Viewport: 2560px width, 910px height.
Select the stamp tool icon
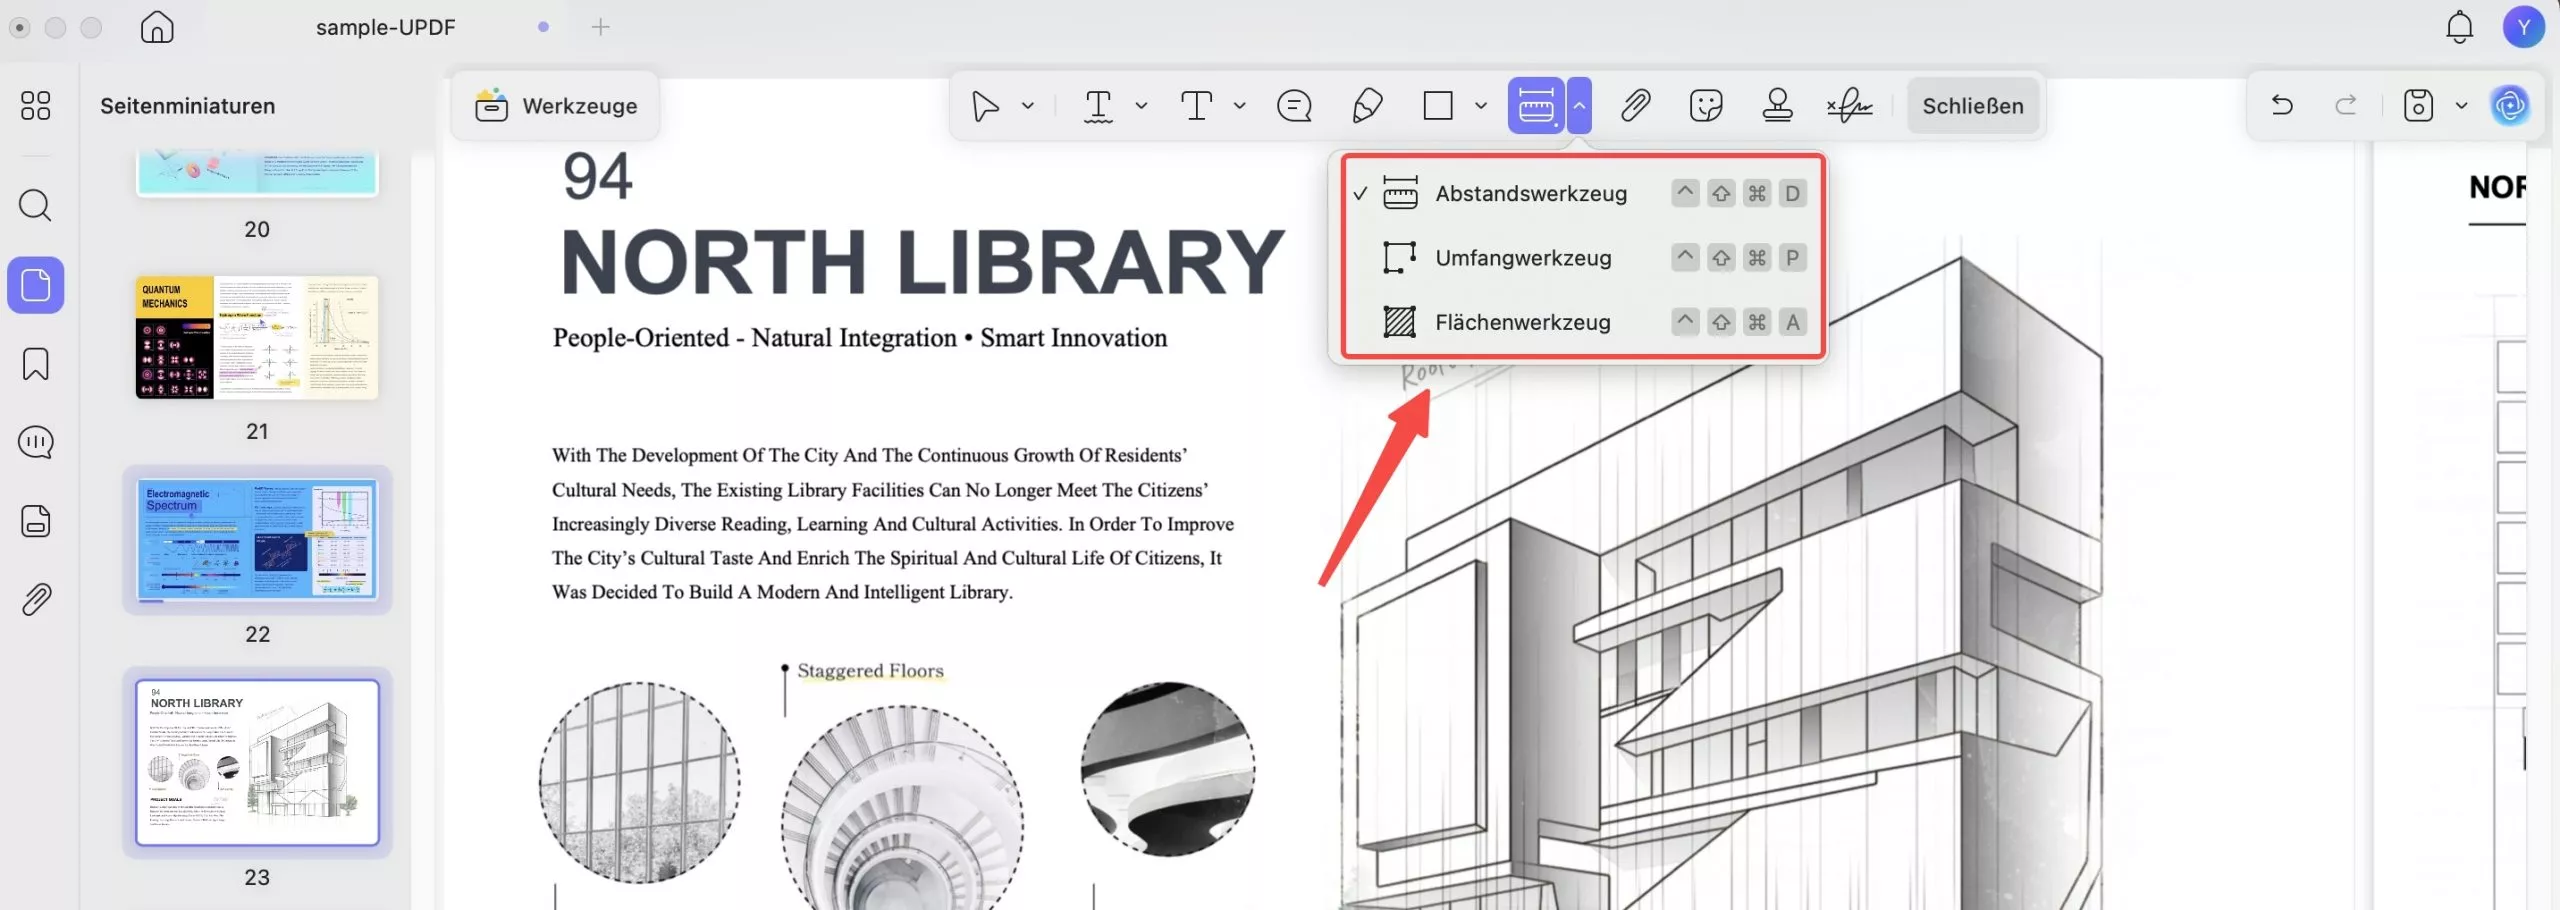(1777, 105)
